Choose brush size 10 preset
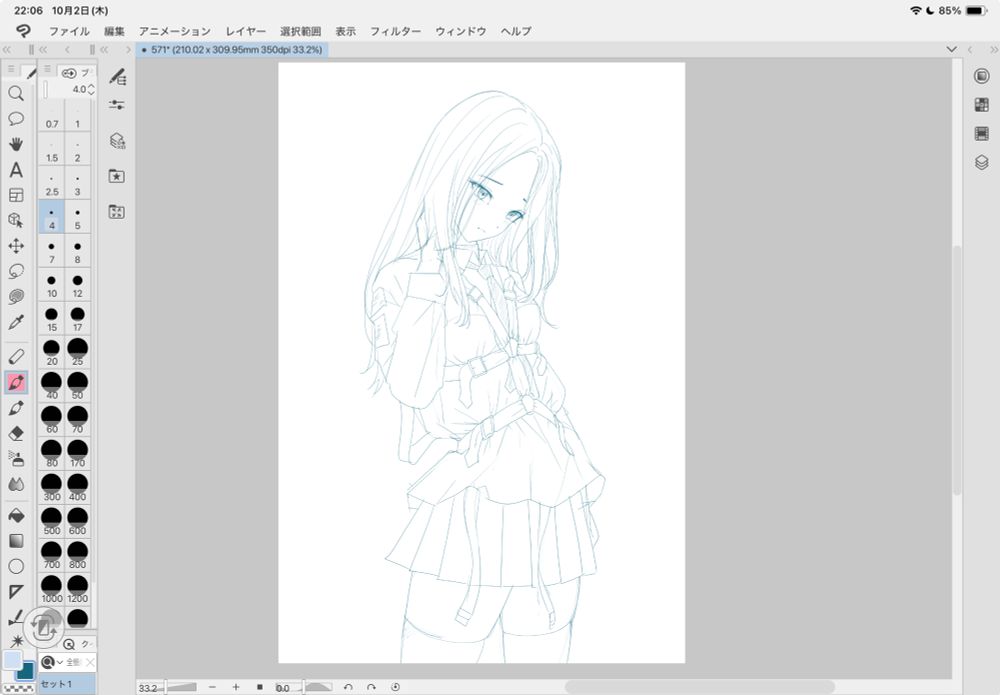This screenshot has height=695, width=1000. (x=52, y=286)
